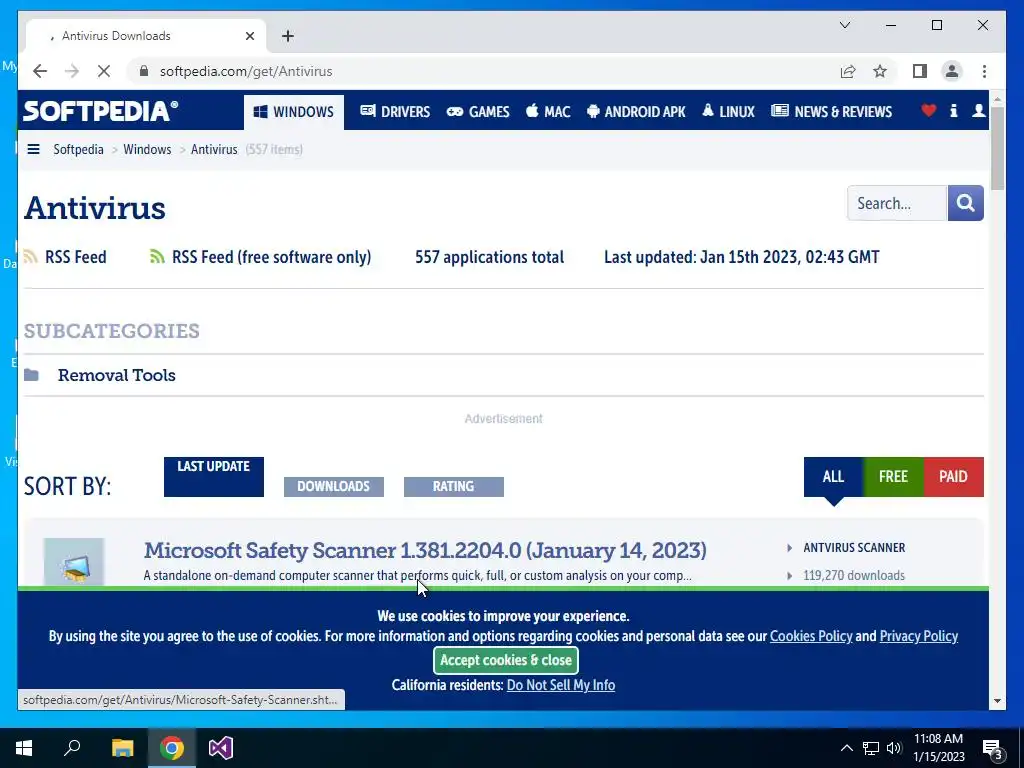
Task: Expand the tab search chevron in title bar
Action: (844, 25)
